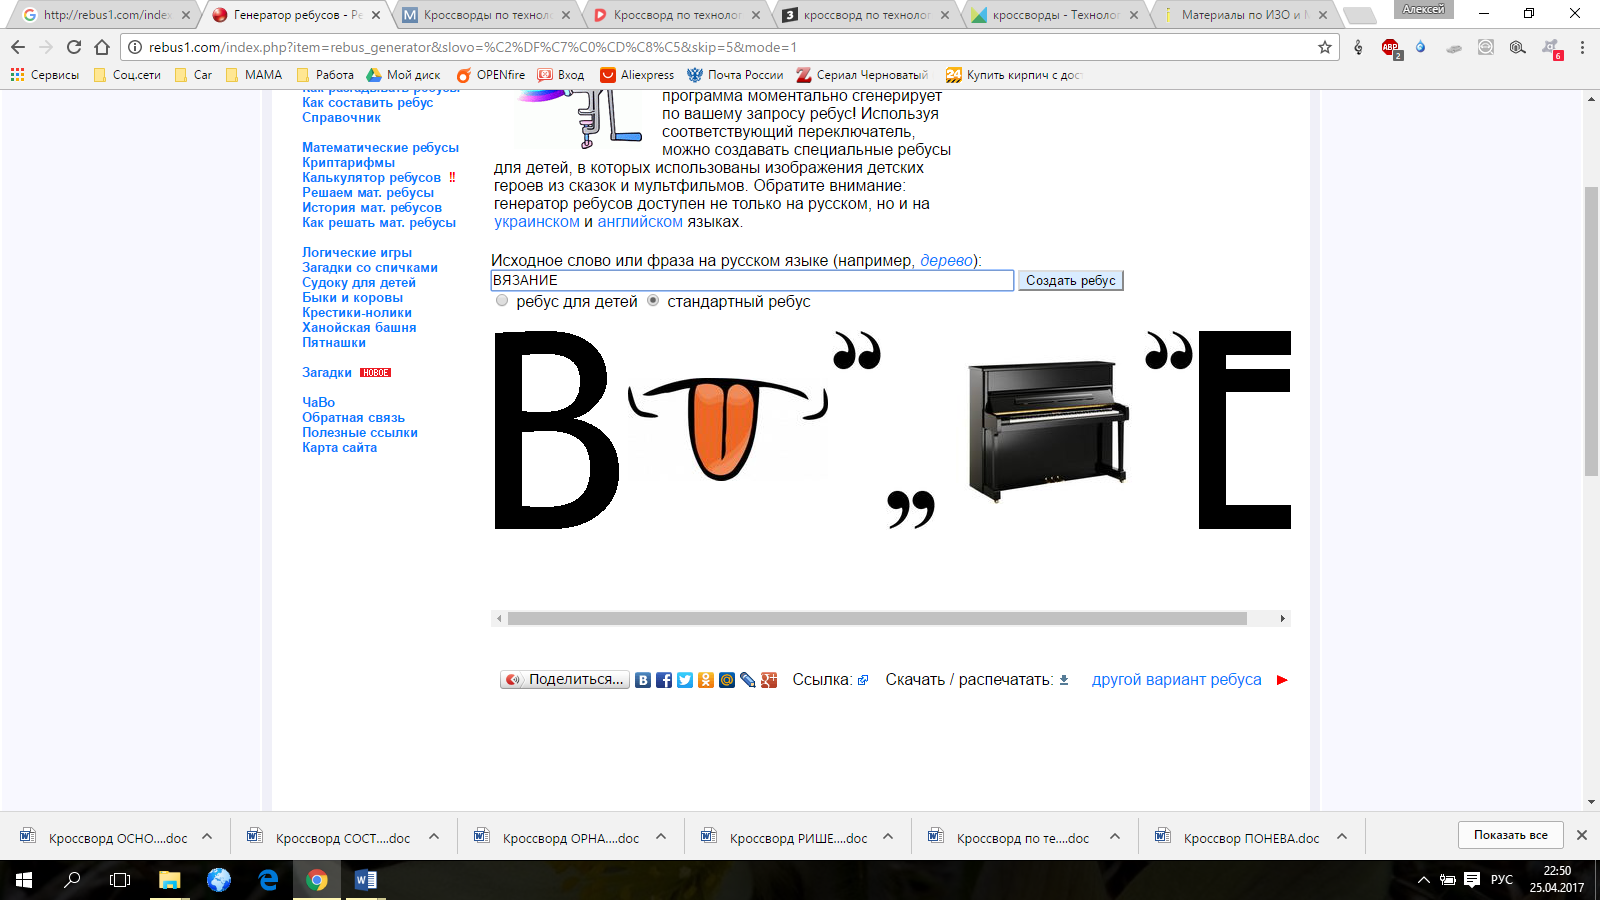
Task: View site information icon in address bar
Action: (135, 47)
